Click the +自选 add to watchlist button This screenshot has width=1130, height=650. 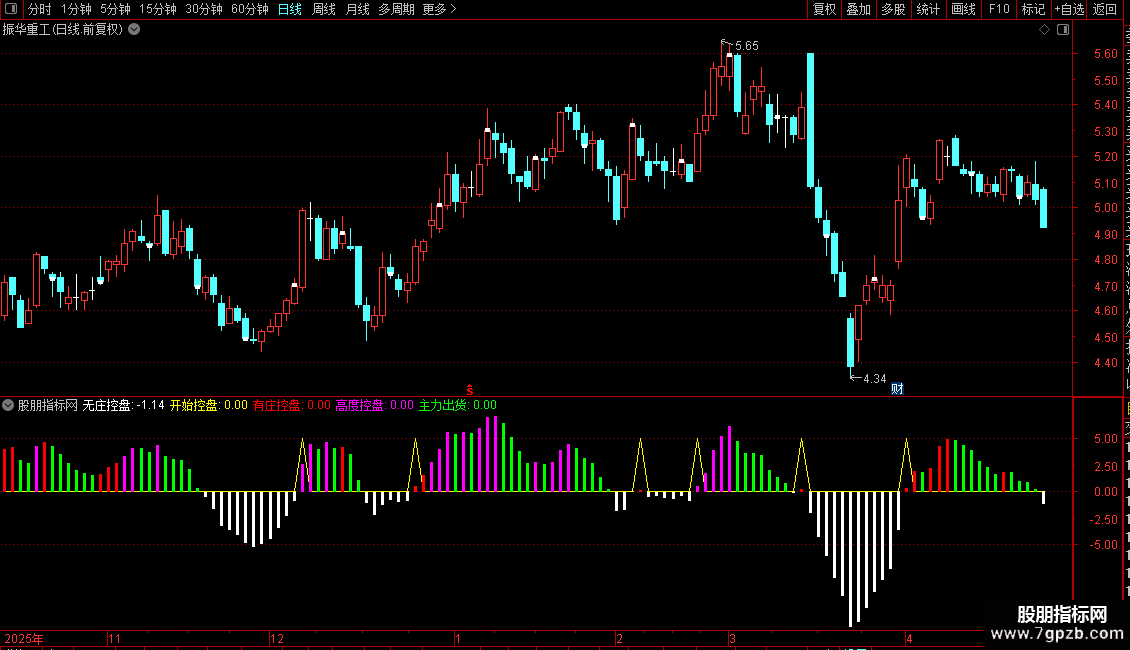[1069, 9]
